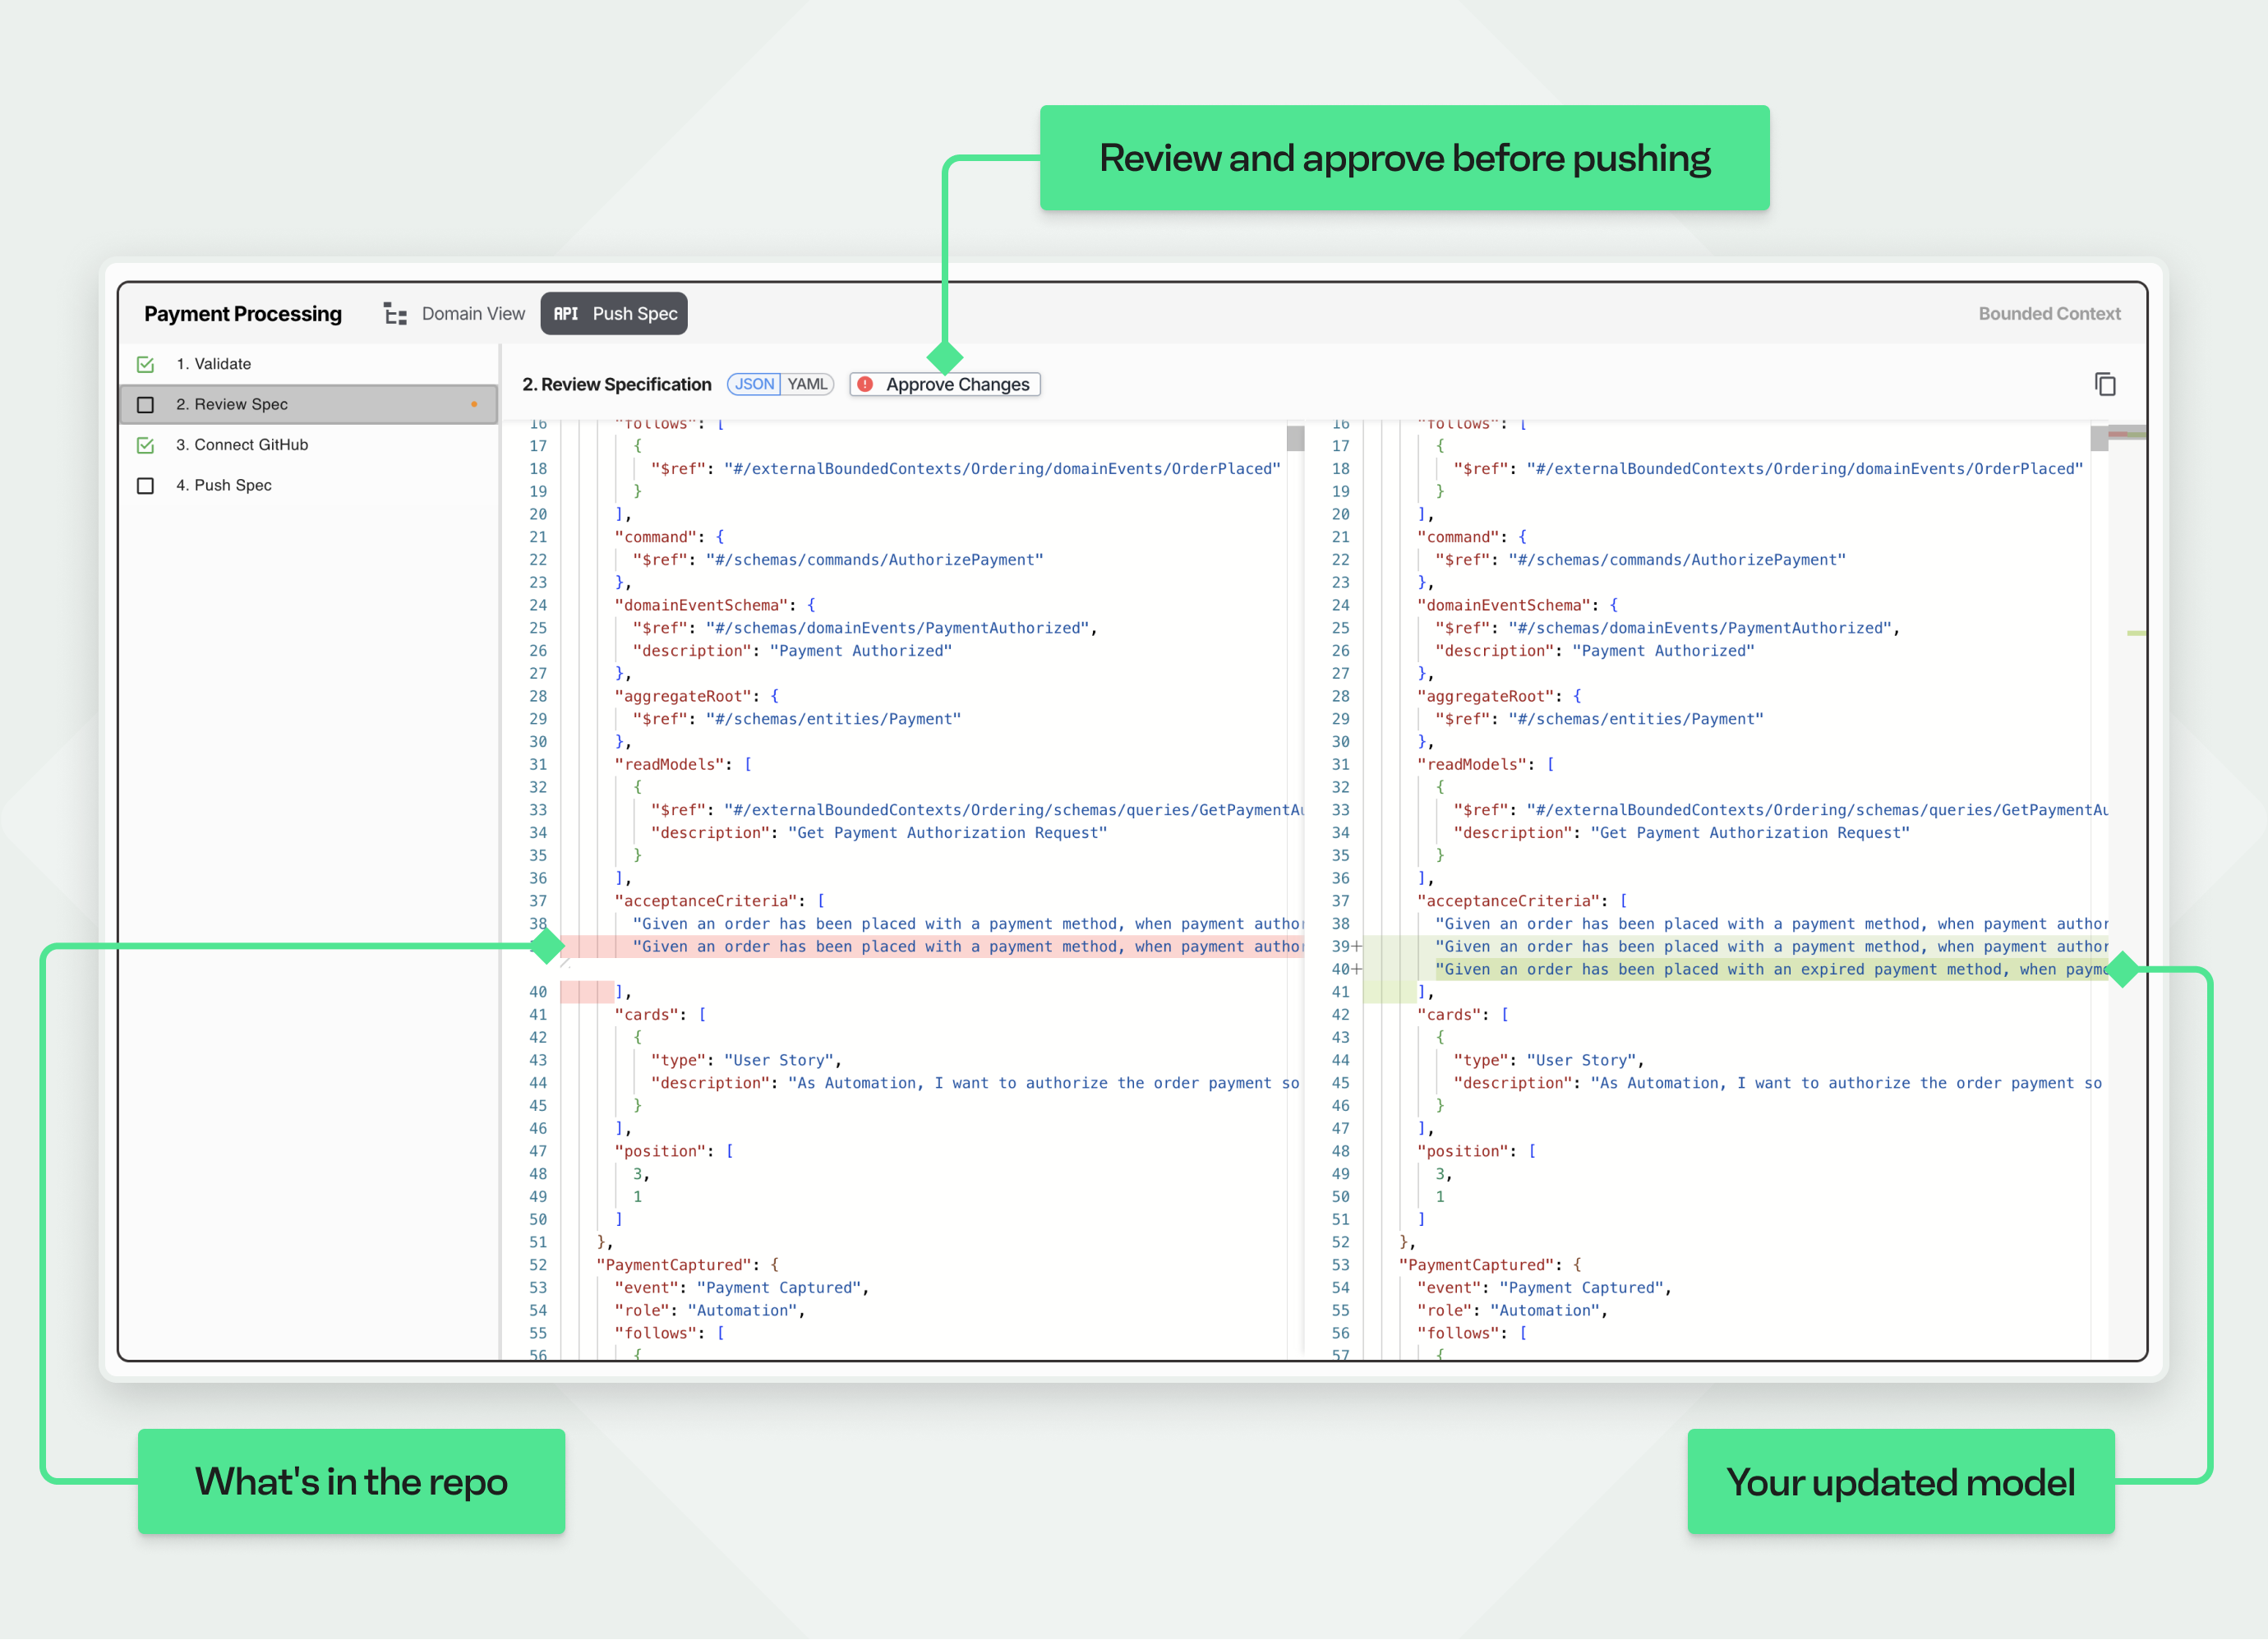Select step 3. Connect GitHub
Image resolution: width=2268 pixels, height=1640 pixels.
[x=310, y=445]
